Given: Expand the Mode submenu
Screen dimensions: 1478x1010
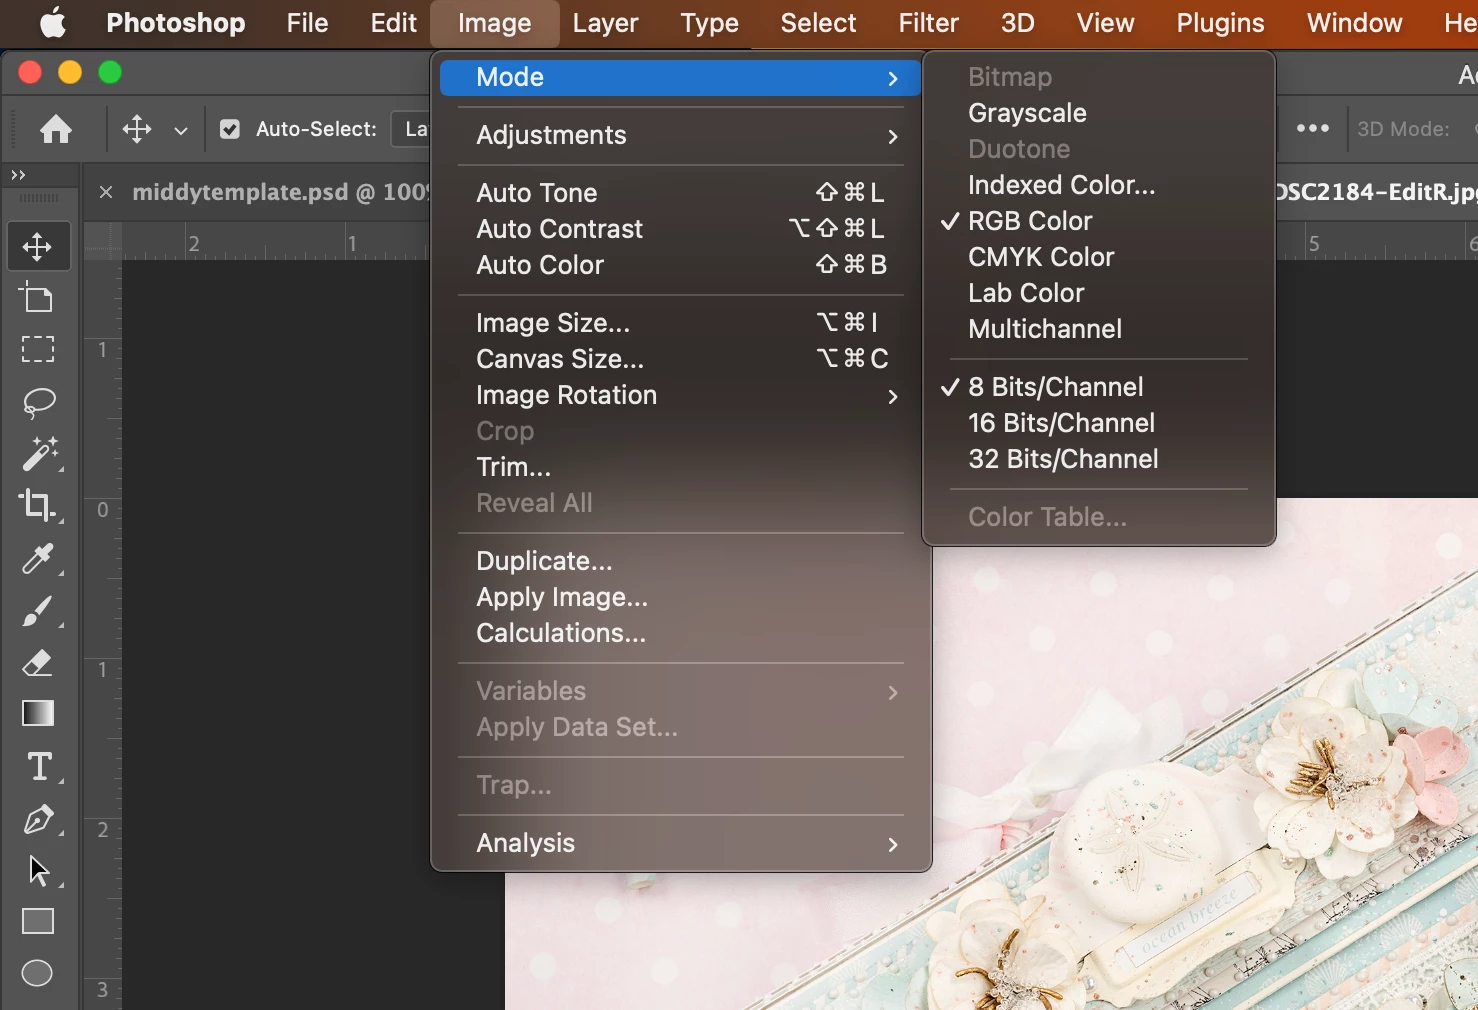Looking at the screenshot, I should pyautogui.click(x=680, y=78).
